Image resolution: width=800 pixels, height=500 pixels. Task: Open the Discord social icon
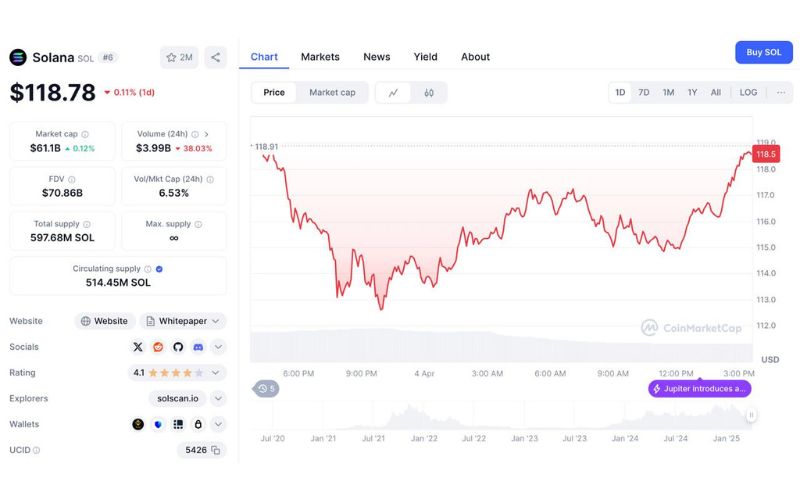point(198,347)
